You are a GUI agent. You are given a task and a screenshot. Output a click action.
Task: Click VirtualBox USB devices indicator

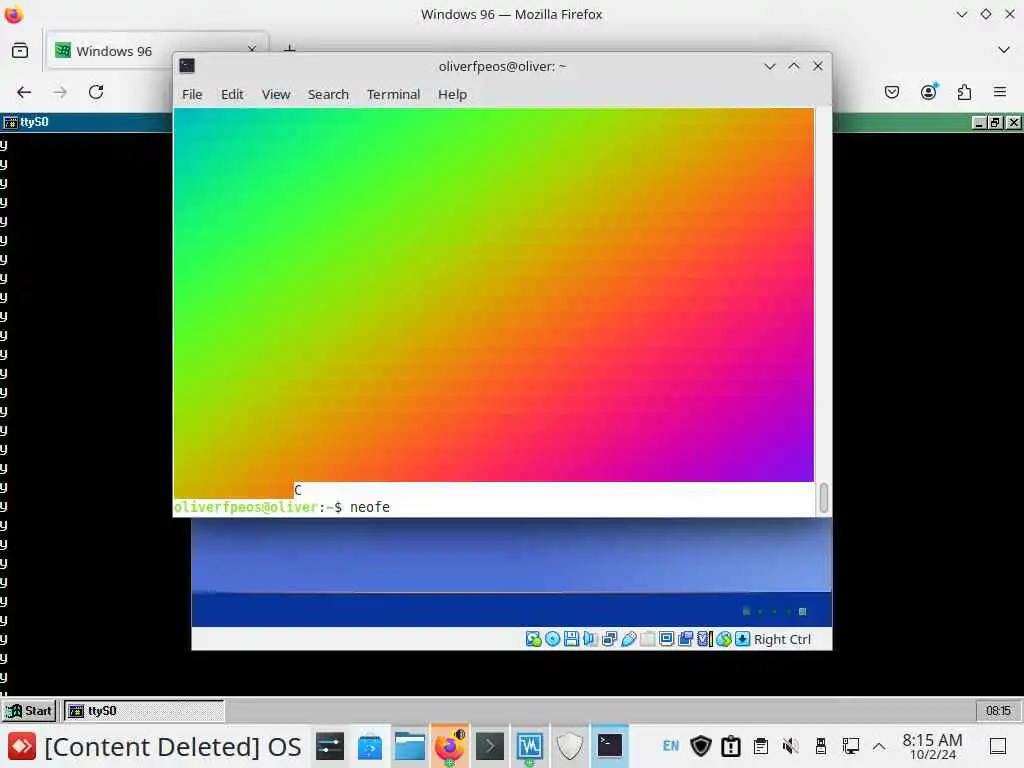pos(628,639)
